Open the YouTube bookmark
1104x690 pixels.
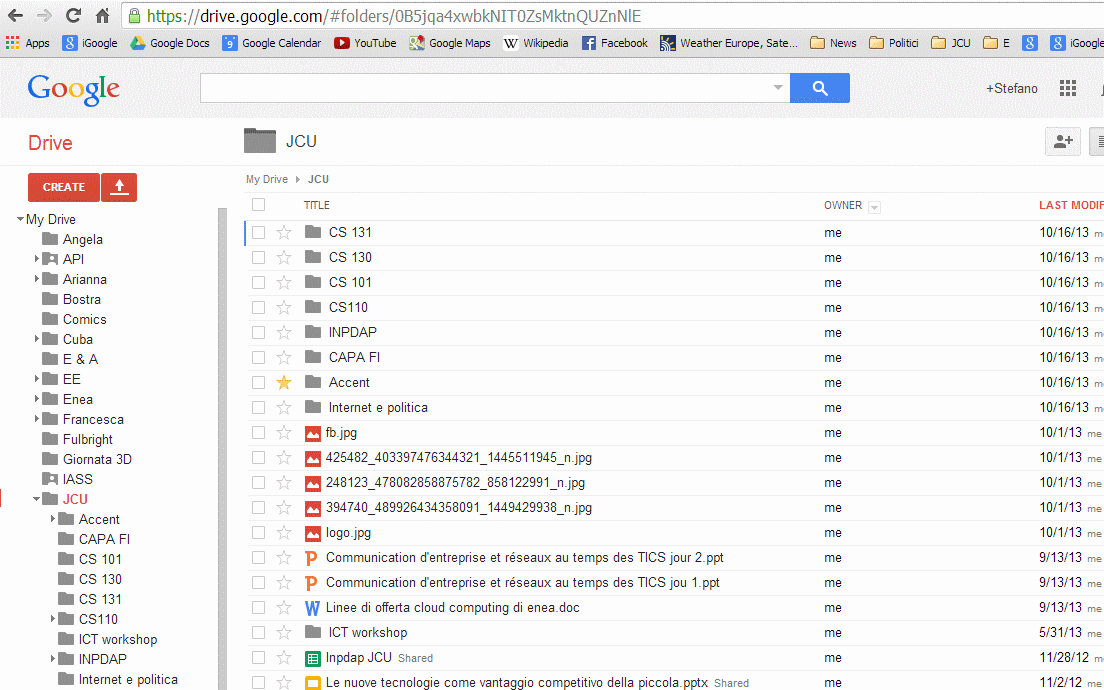[x=365, y=43]
